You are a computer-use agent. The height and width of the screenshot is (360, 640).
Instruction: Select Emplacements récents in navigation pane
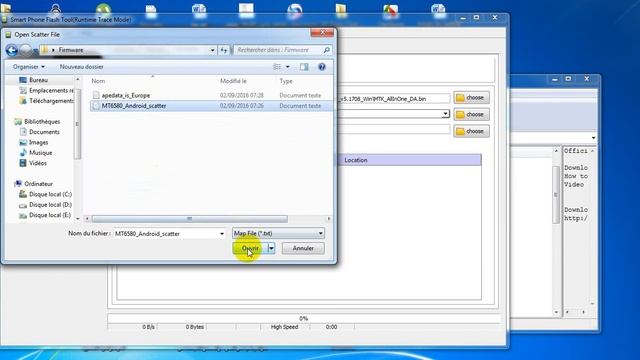pos(46,91)
